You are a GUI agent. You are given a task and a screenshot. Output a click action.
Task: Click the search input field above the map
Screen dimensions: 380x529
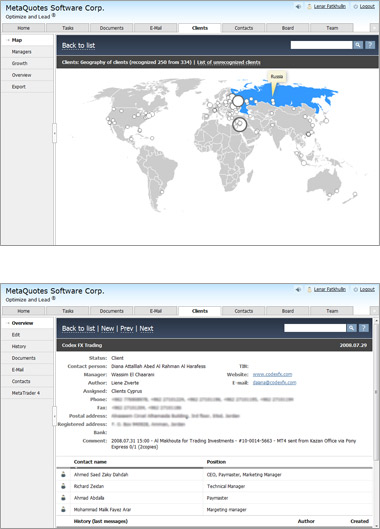pyautogui.click(x=321, y=45)
